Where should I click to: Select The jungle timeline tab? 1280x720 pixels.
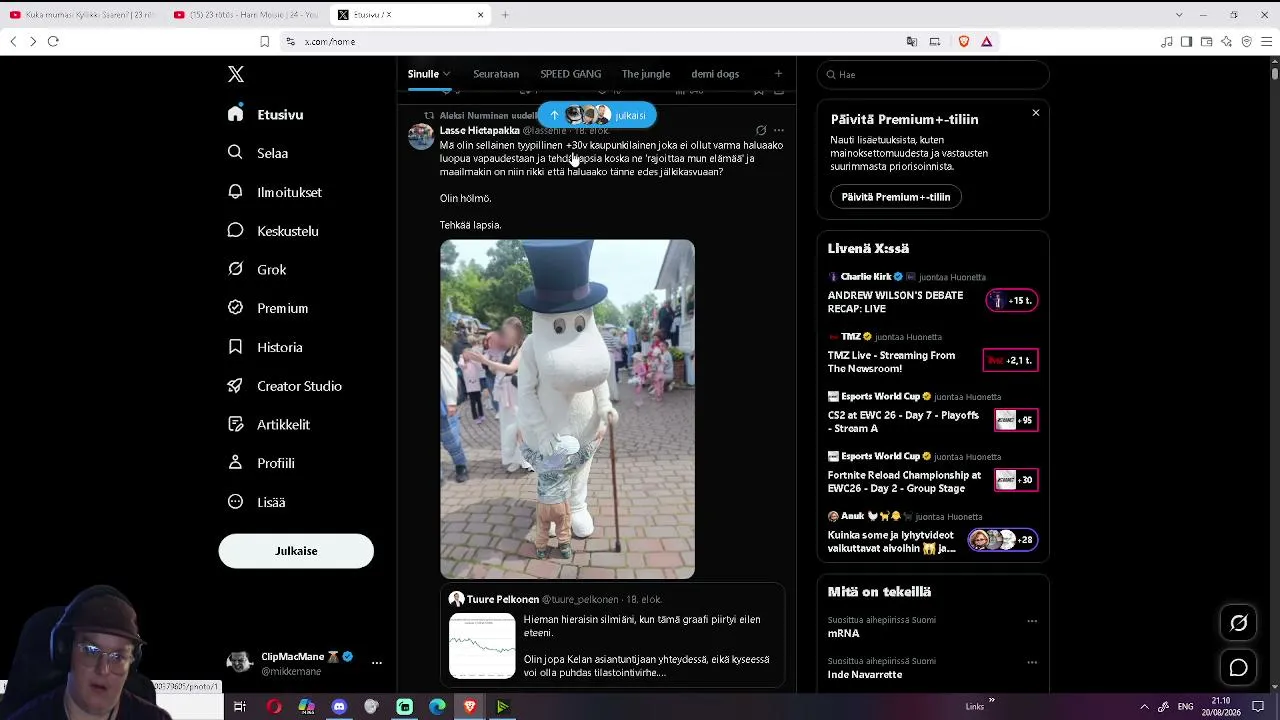pos(646,74)
